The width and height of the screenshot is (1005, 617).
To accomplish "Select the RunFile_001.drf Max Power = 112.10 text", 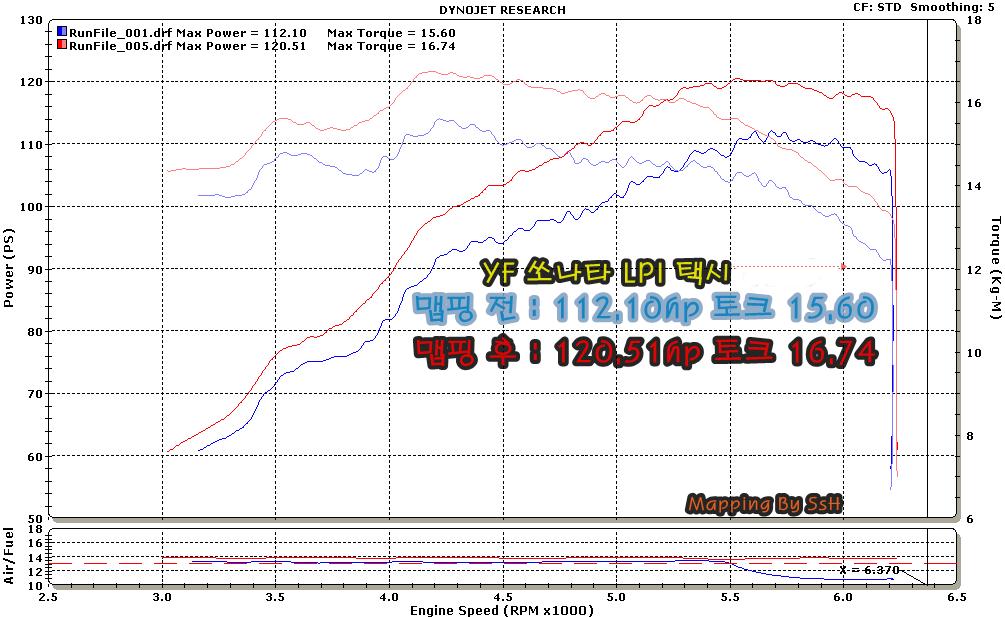I will click(188, 33).
